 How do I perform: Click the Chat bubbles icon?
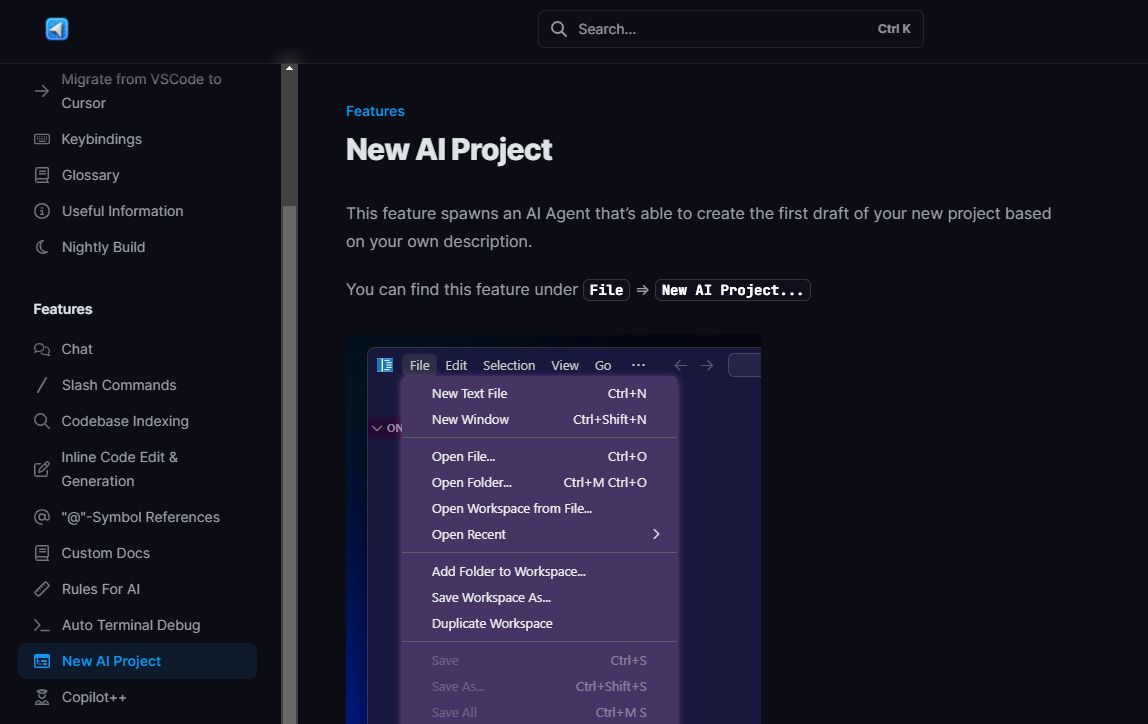[x=42, y=349]
